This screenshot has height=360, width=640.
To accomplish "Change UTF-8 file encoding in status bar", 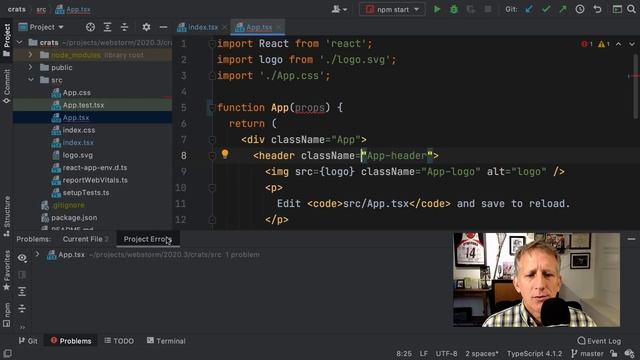I will click(x=446, y=354).
